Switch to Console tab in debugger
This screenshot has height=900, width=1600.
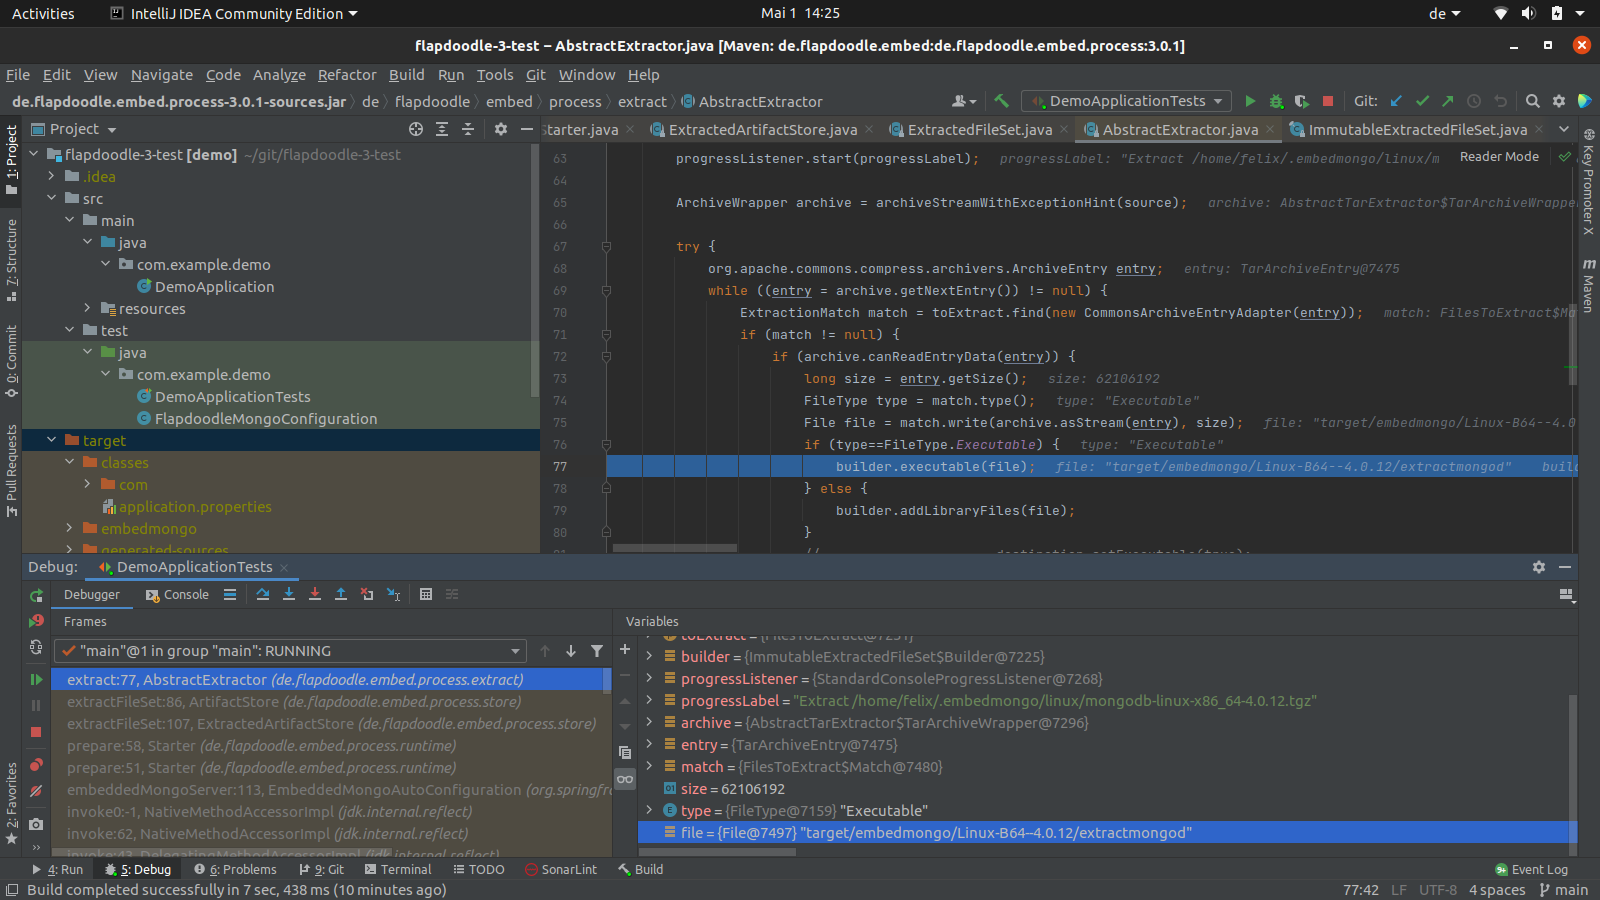tap(177, 595)
